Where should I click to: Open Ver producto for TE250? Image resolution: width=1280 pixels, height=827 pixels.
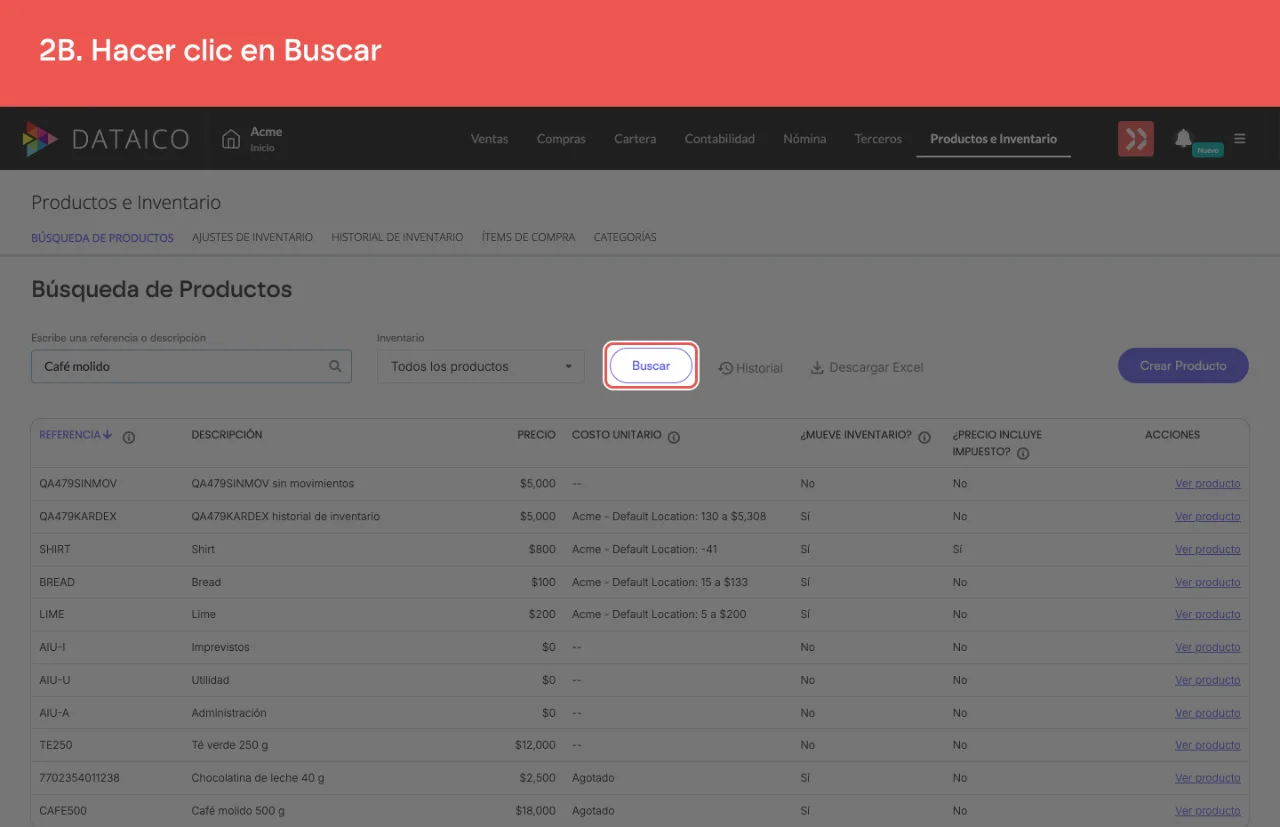coord(1207,745)
